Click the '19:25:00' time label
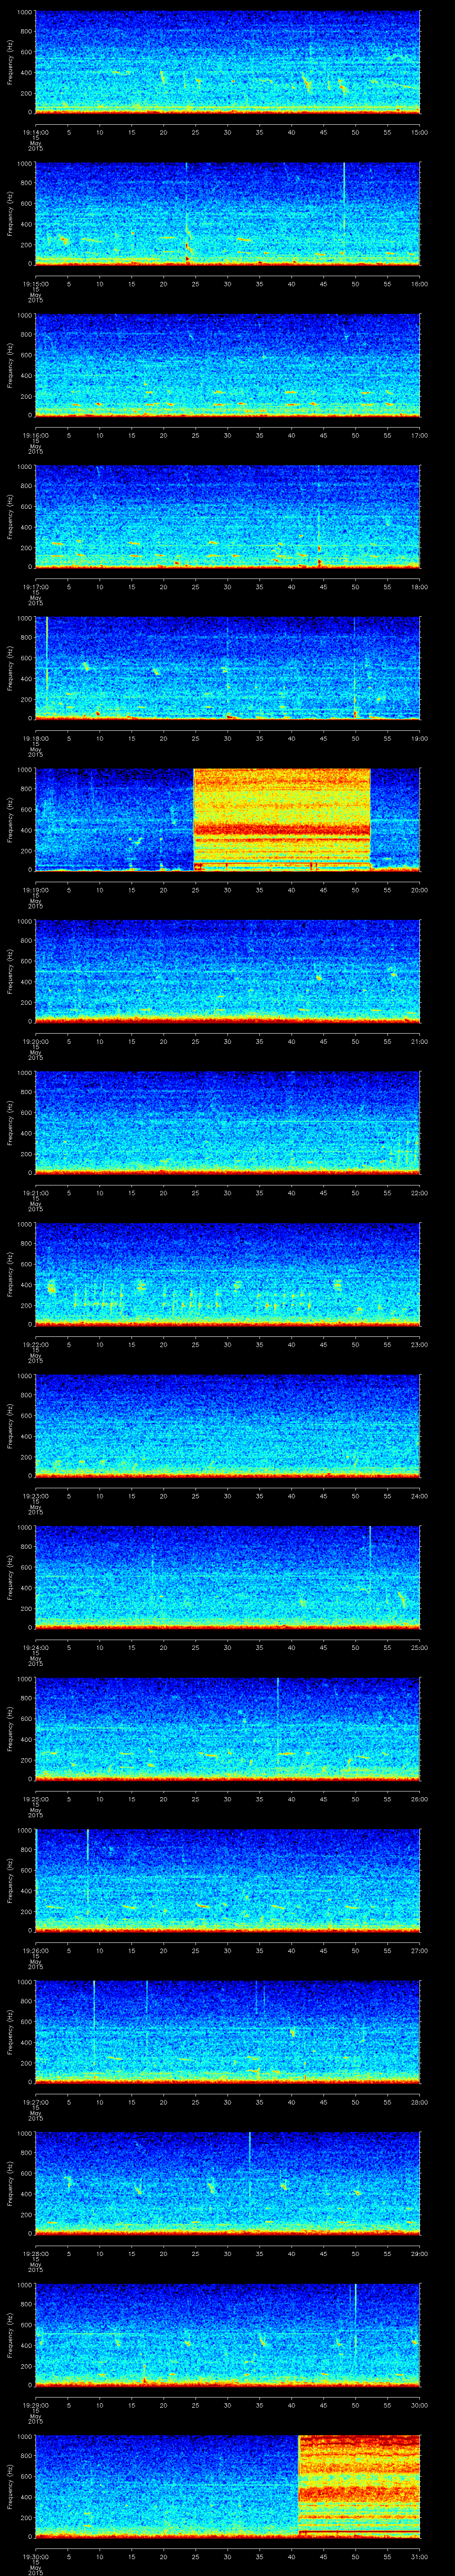The height and width of the screenshot is (2576, 455). pos(35,1799)
